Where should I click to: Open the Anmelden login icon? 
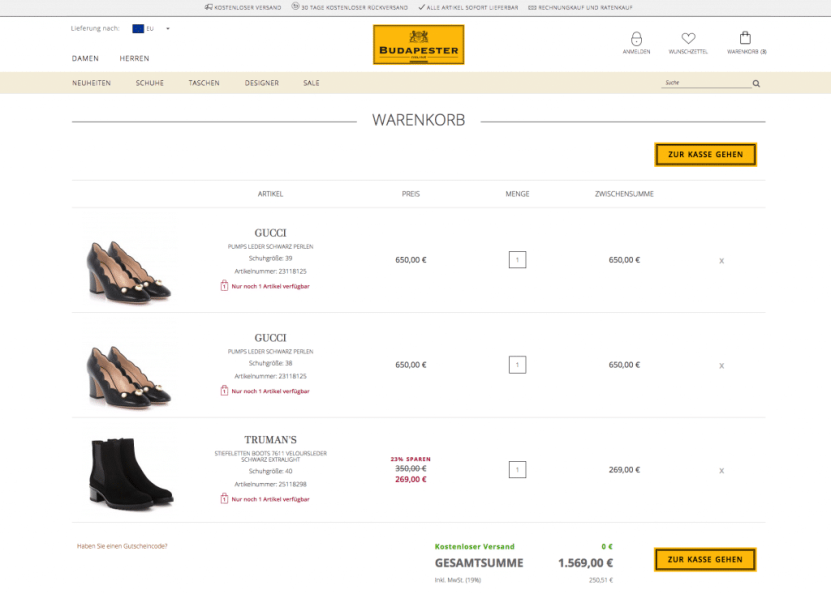pos(636,39)
